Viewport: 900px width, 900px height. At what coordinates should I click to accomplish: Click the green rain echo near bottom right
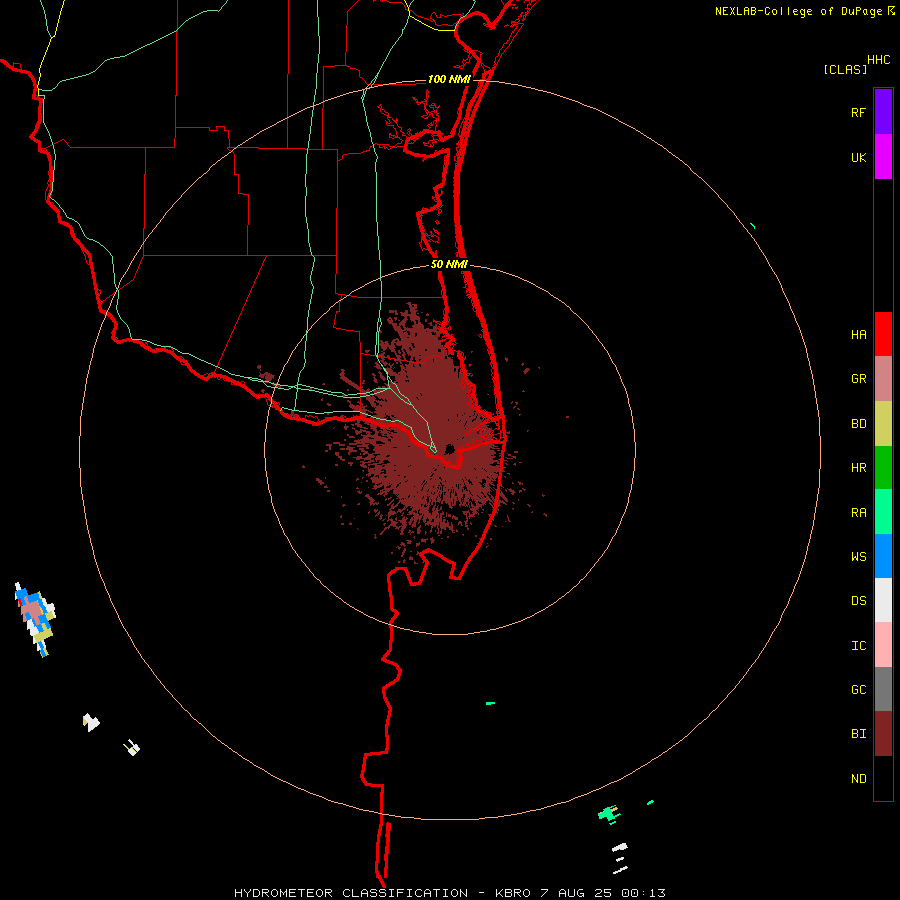610,814
